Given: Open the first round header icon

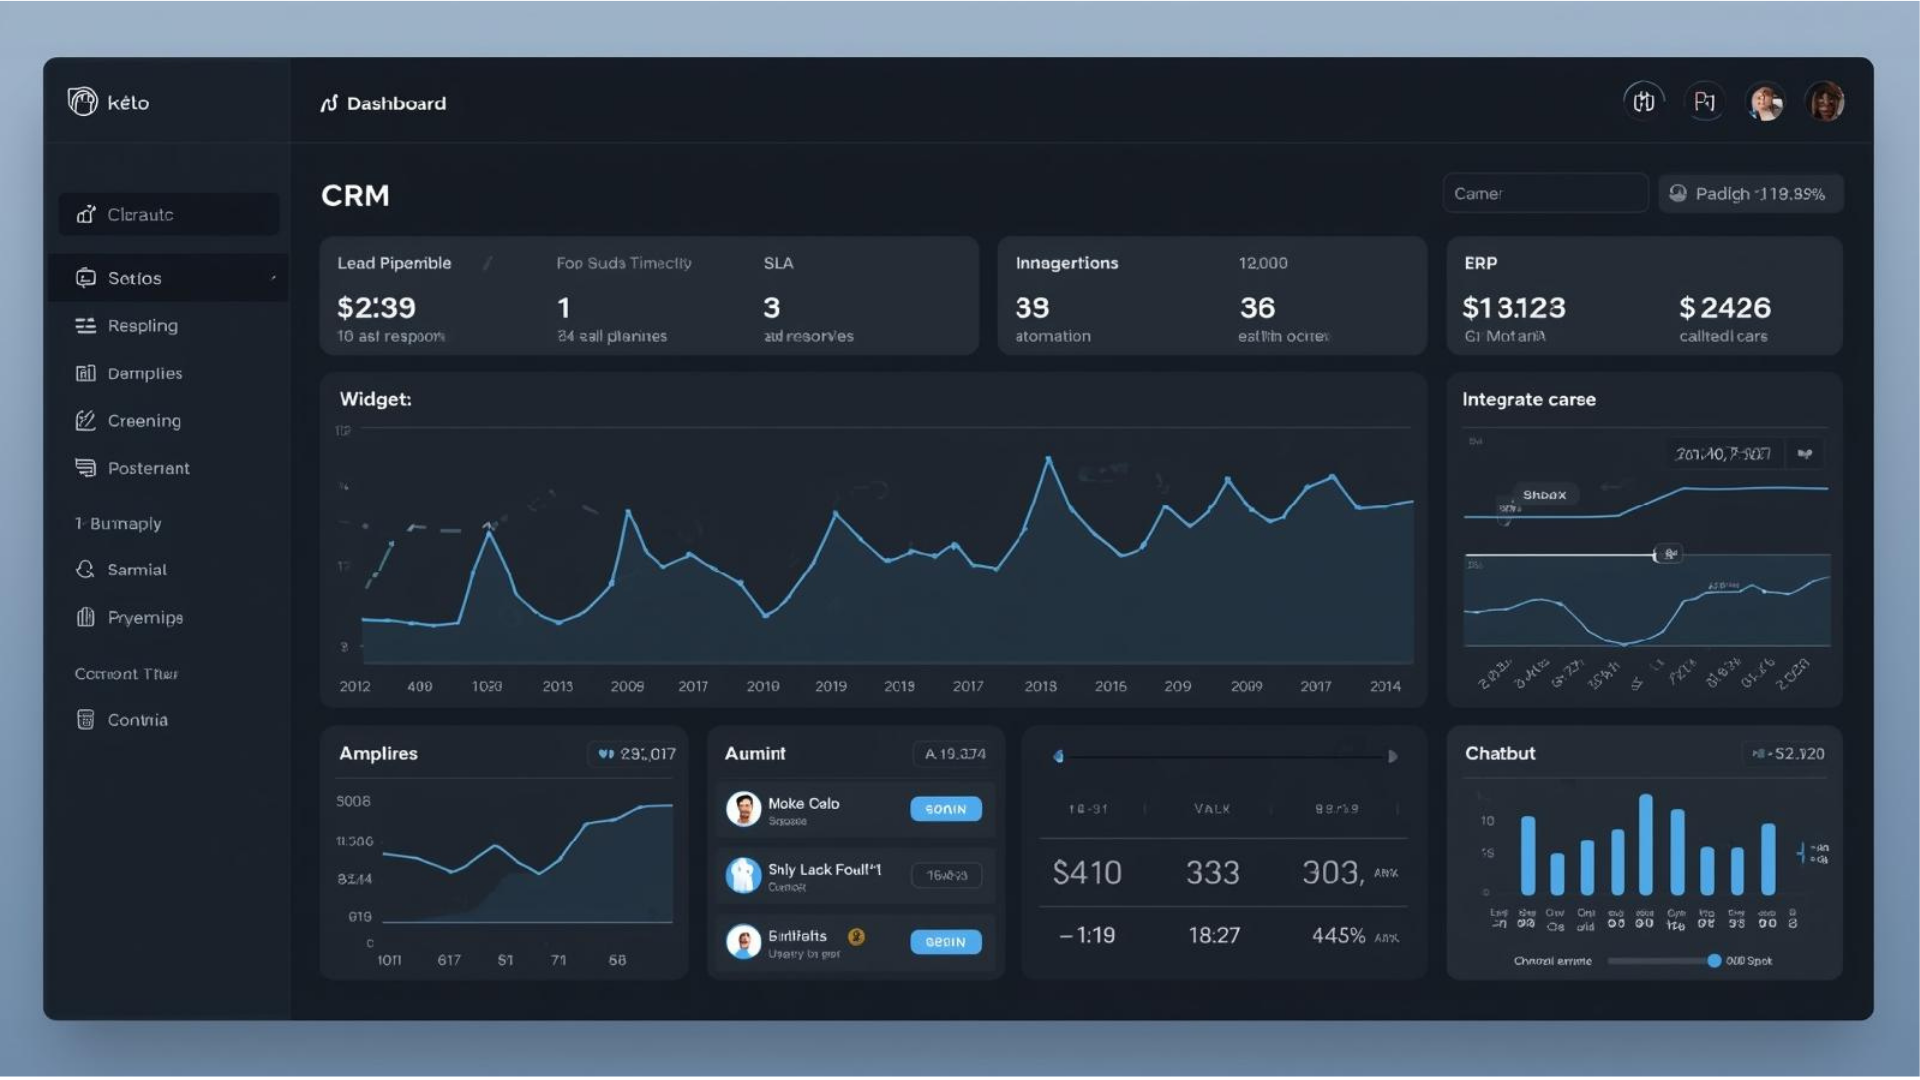Looking at the screenshot, I should pos(1644,101).
